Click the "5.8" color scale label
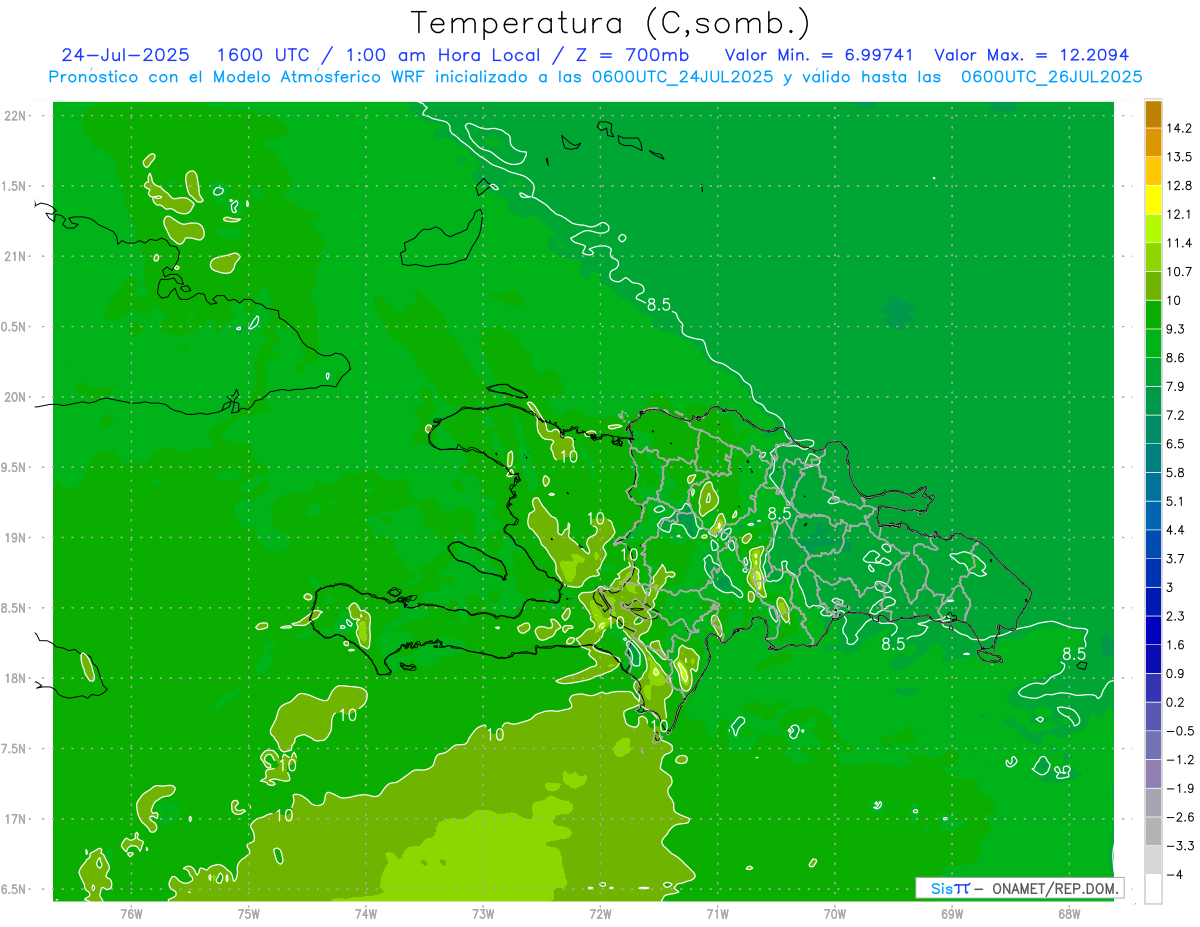1200x927 pixels. pos(1176,472)
